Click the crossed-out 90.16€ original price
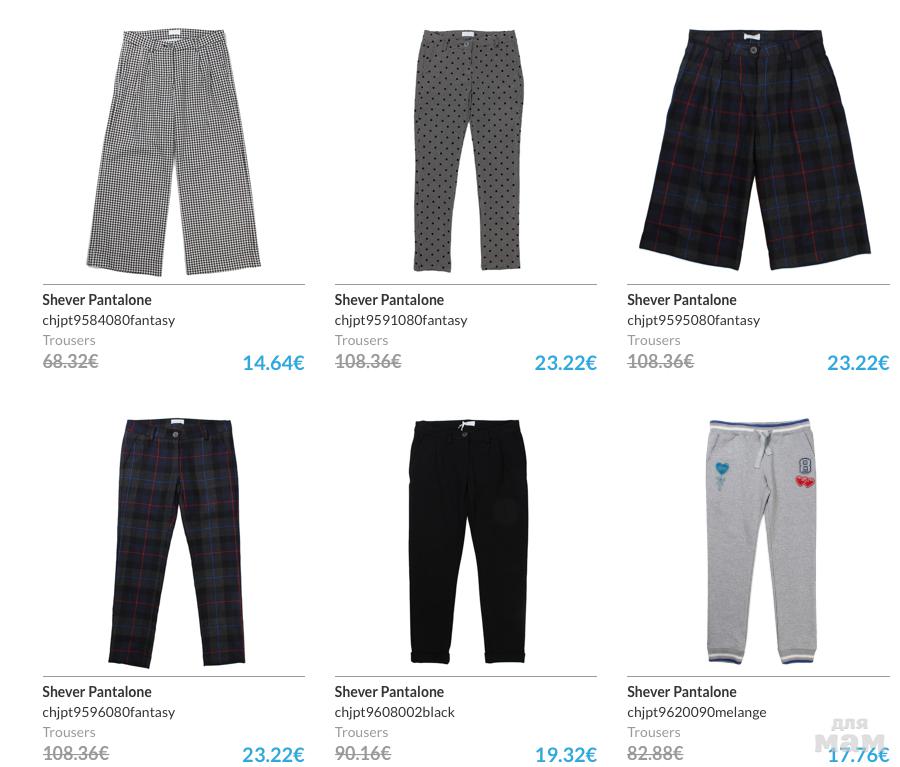The height and width of the screenshot is (767, 900). coord(363,753)
